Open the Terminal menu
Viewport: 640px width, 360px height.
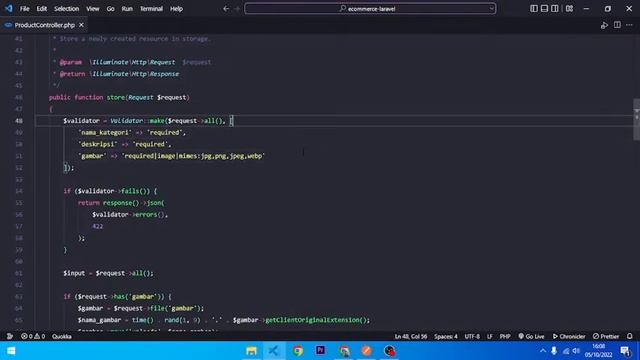point(151,9)
